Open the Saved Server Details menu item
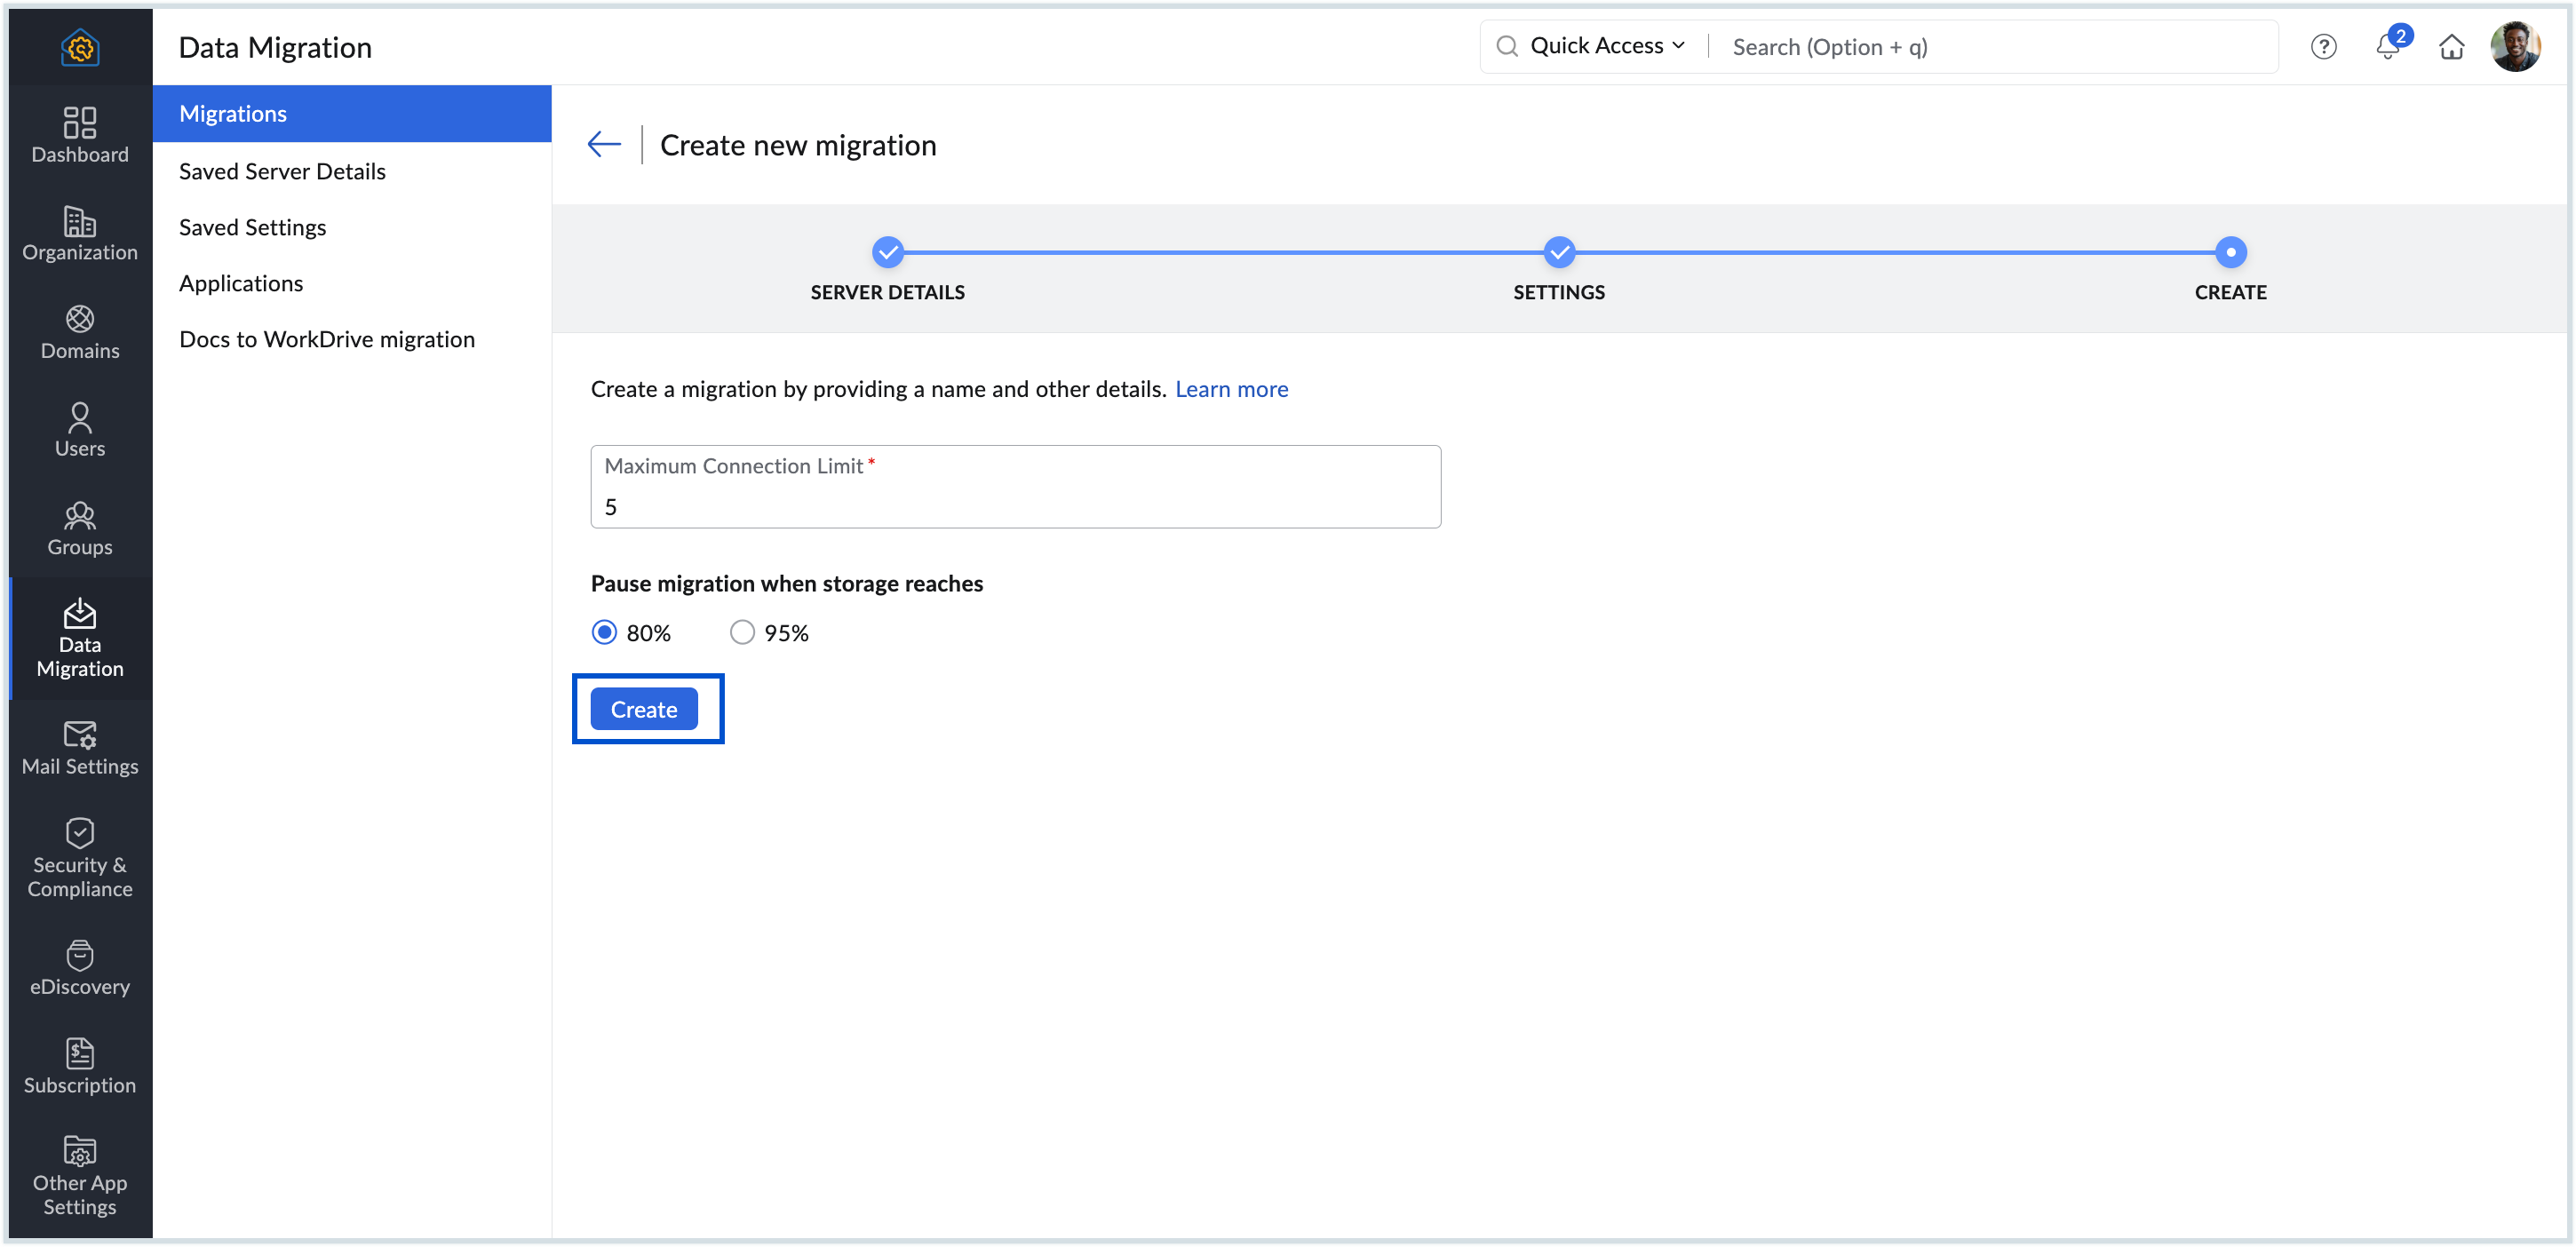The height and width of the screenshot is (1247, 2576). point(282,171)
